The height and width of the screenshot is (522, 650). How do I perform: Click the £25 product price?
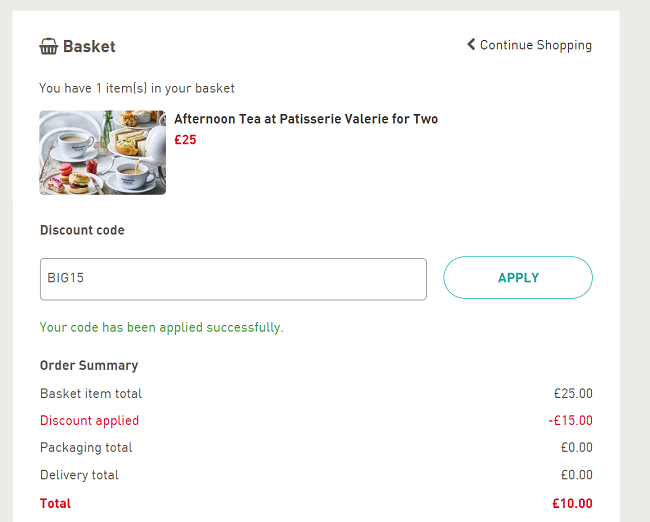185,140
